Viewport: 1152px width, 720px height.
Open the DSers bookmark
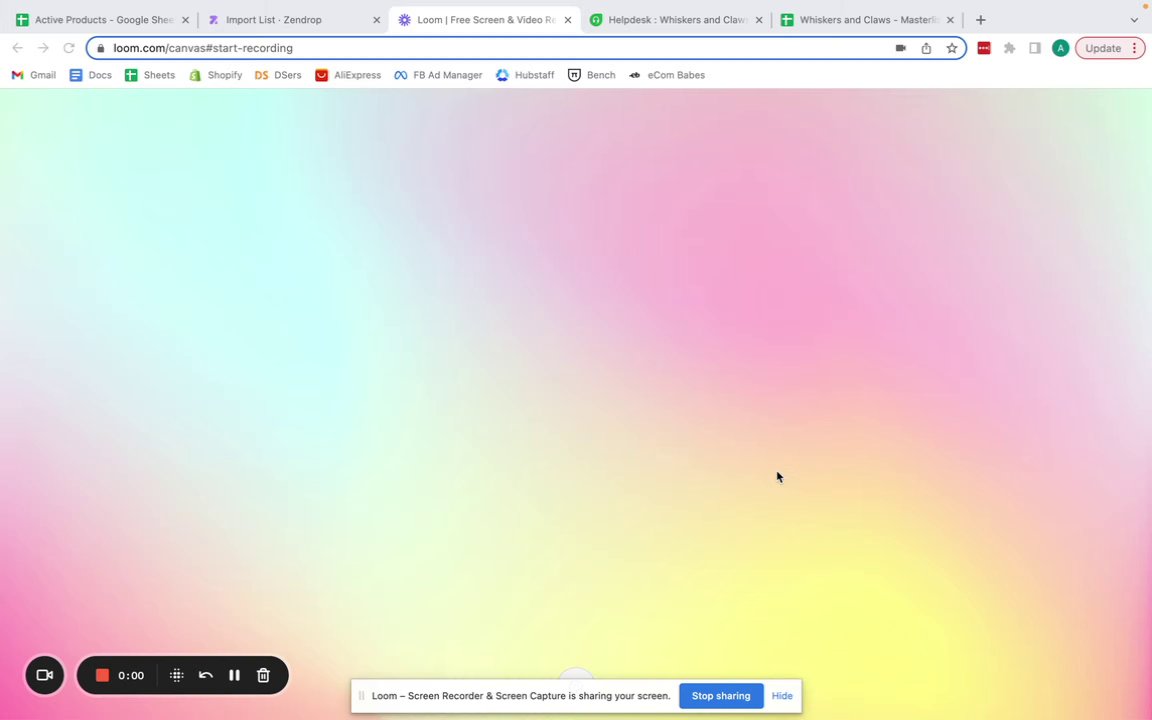pyautogui.click(x=278, y=75)
